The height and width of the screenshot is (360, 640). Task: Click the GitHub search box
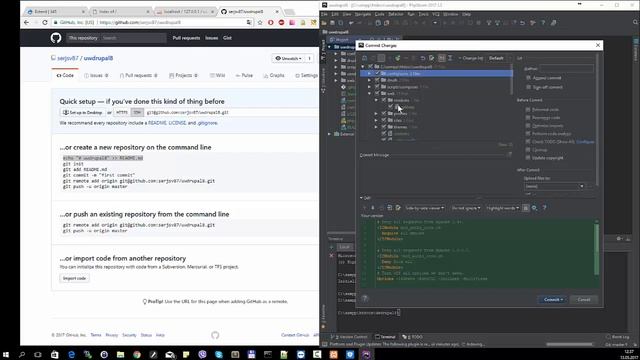pos(133,38)
